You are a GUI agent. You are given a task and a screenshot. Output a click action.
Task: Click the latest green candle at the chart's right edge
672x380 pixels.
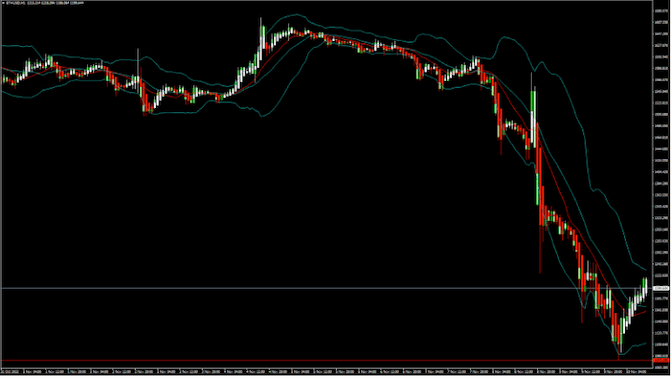pyautogui.click(x=645, y=286)
